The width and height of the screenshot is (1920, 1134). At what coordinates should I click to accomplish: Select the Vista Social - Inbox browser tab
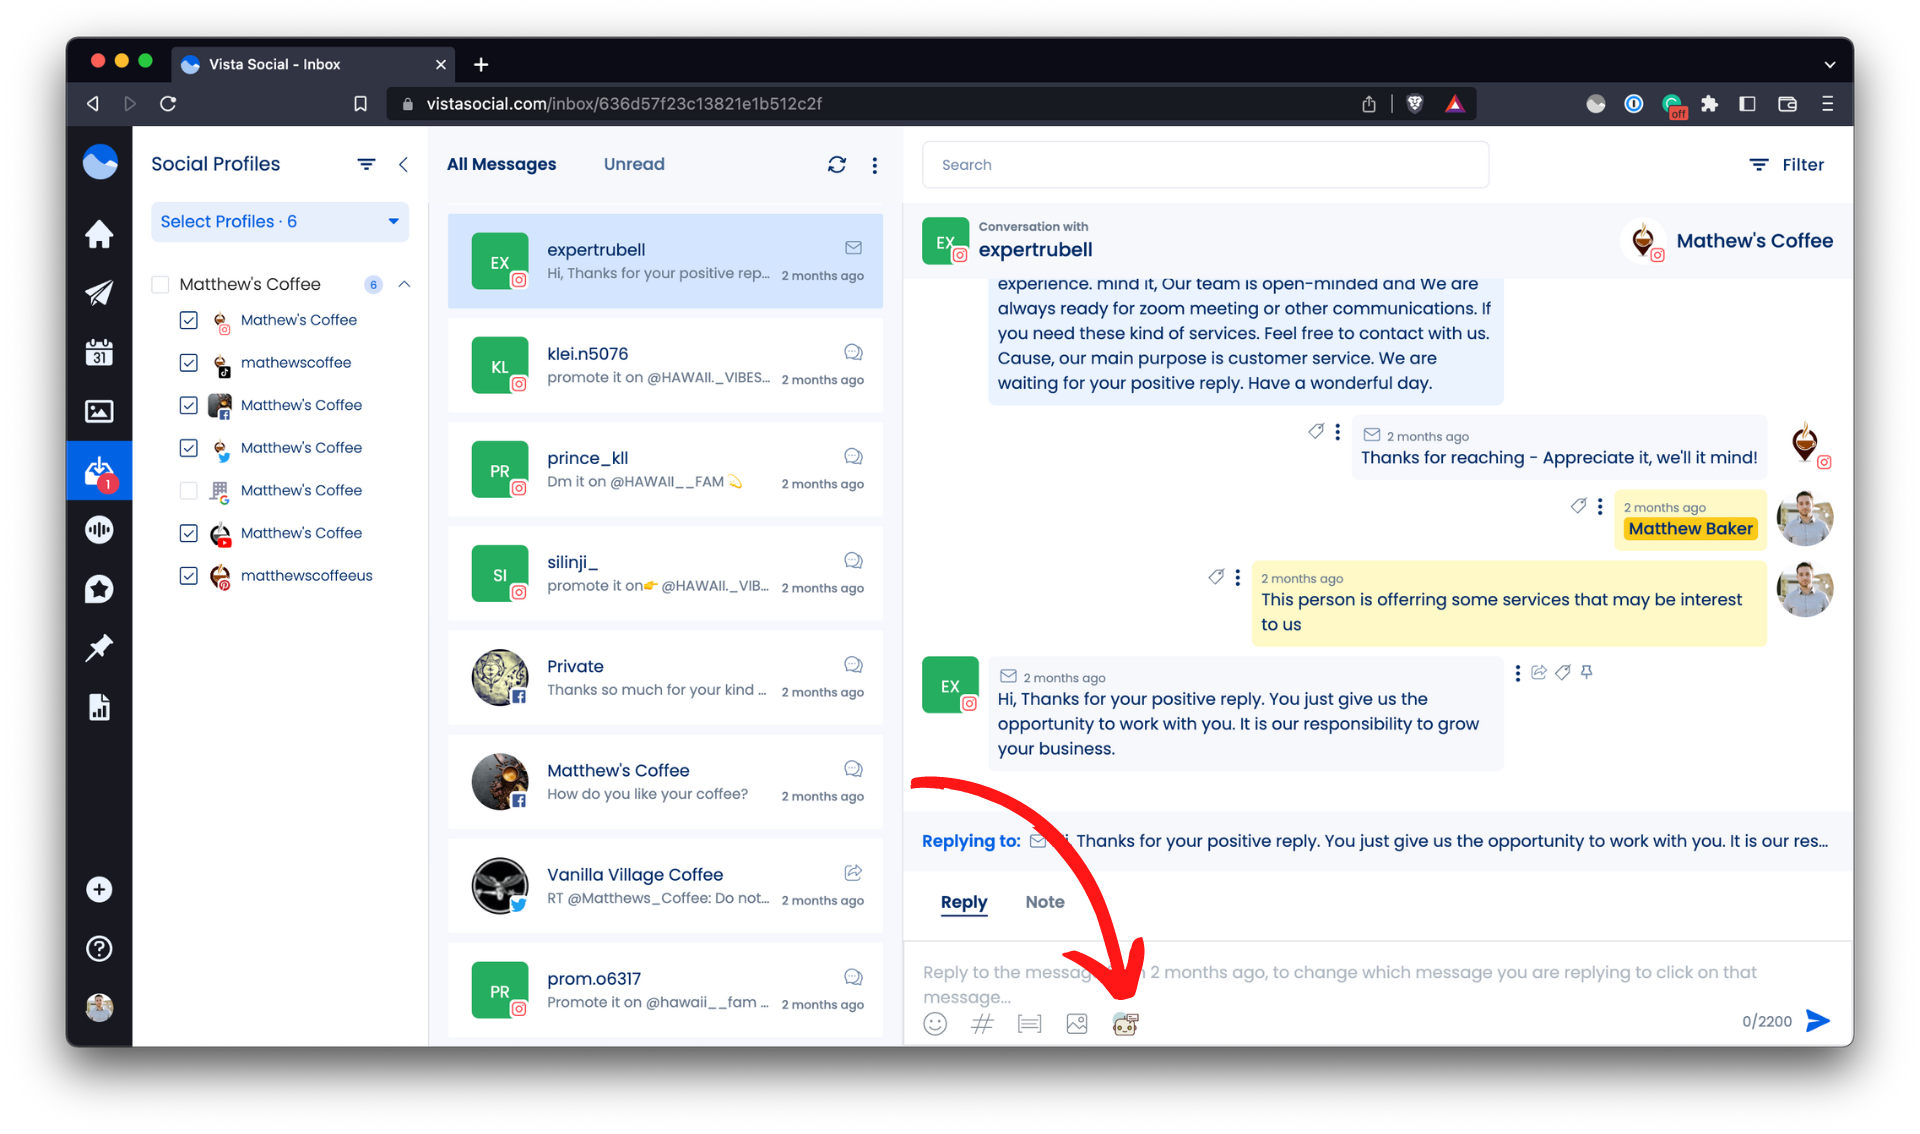tap(313, 64)
